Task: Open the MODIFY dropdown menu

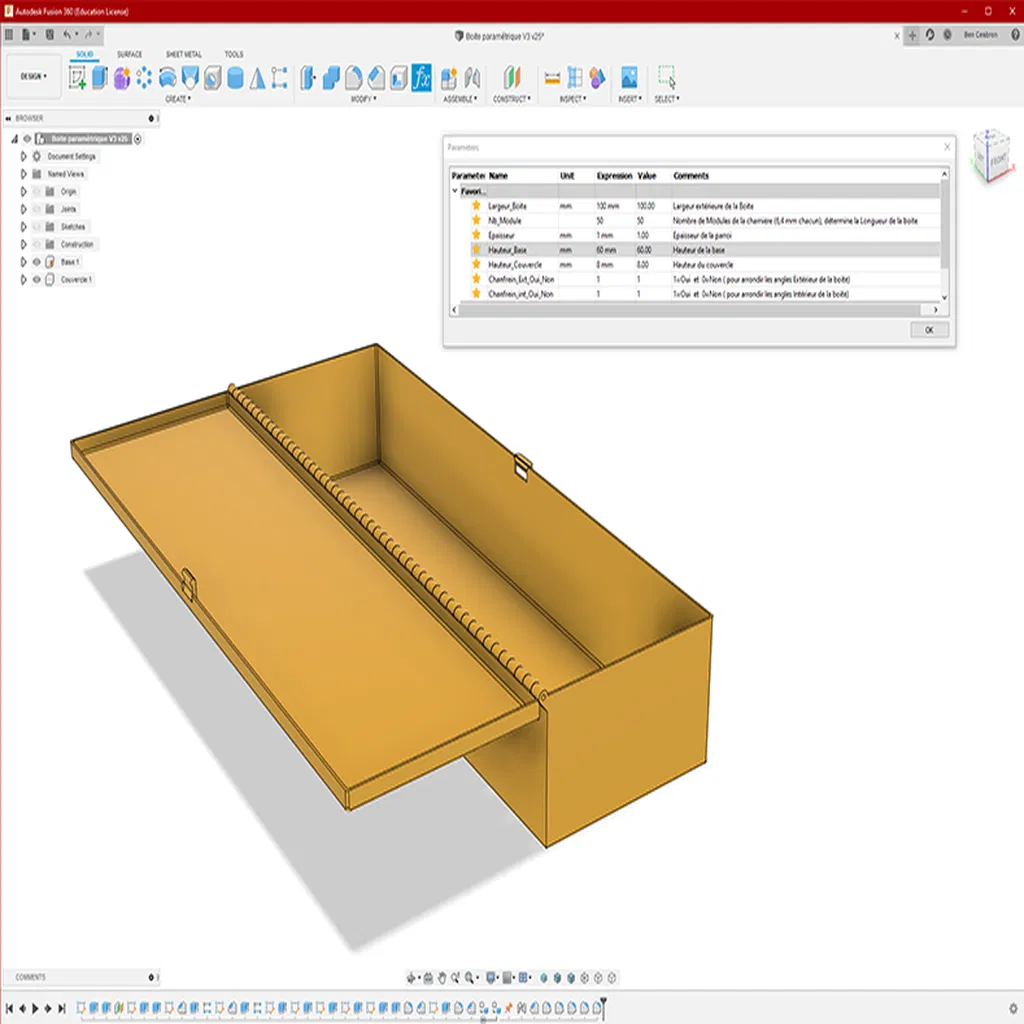Action: click(x=364, y=99)
